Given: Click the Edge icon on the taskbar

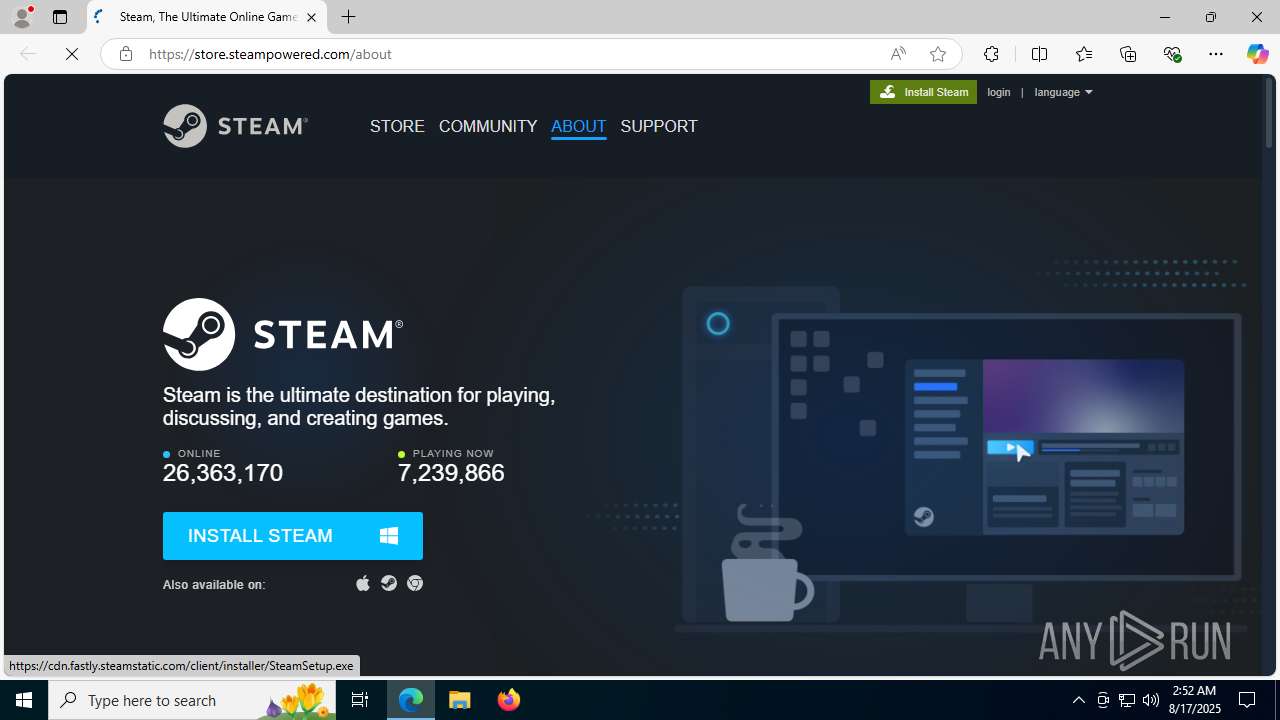Looking at the screenshot, I should (411, 700).
